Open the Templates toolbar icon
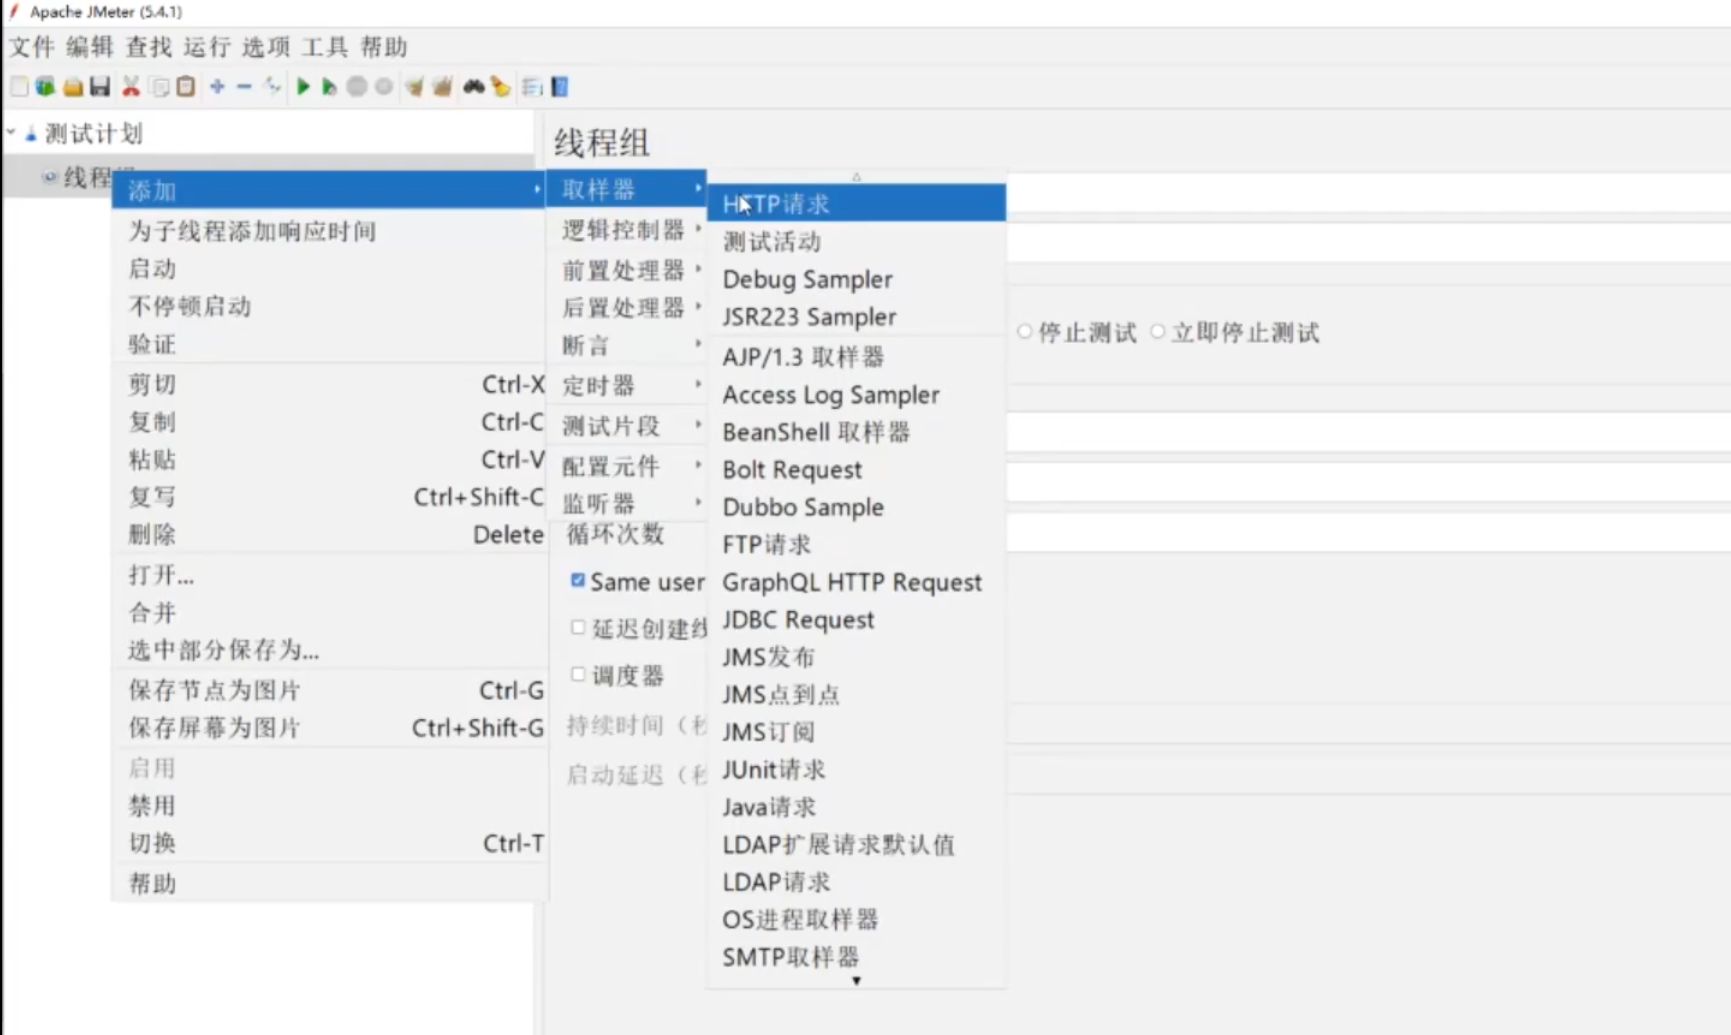The height and width of the screenshot is (1035, 1731). [x=45, y=87]
